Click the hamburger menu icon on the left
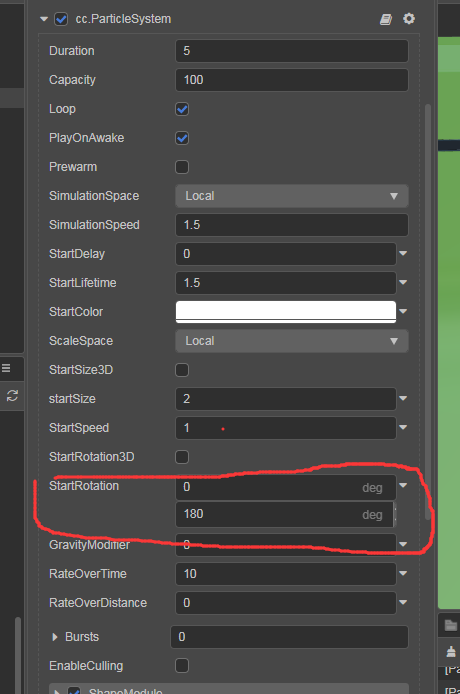The width and height of the screenshot is (460, 694). point(6,368)
